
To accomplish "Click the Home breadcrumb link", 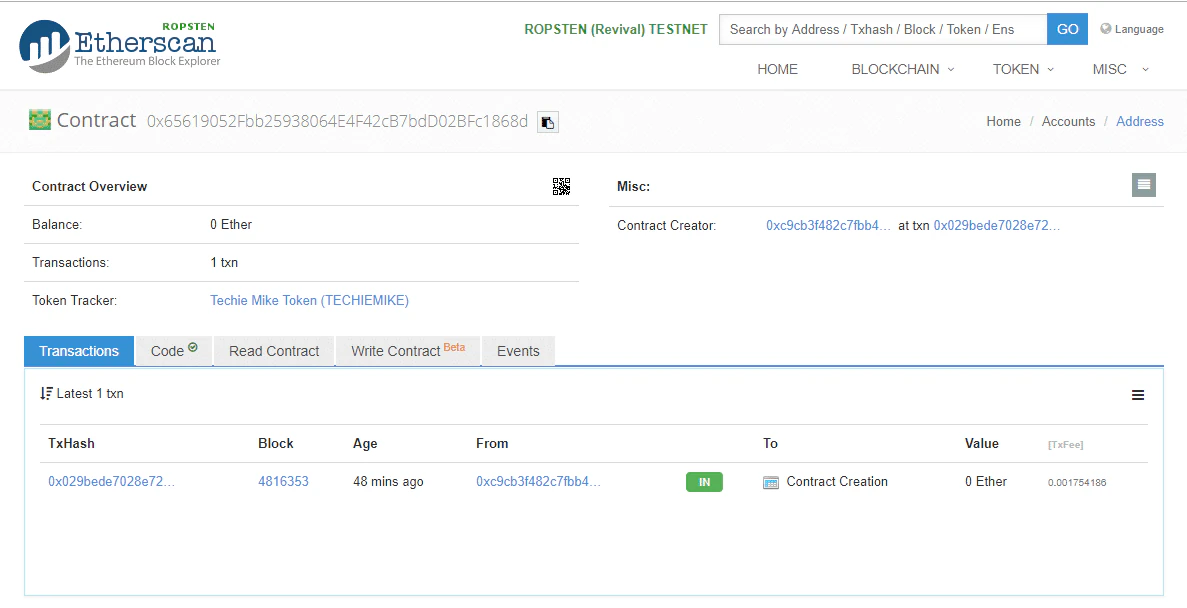I will pos(1003,121).
